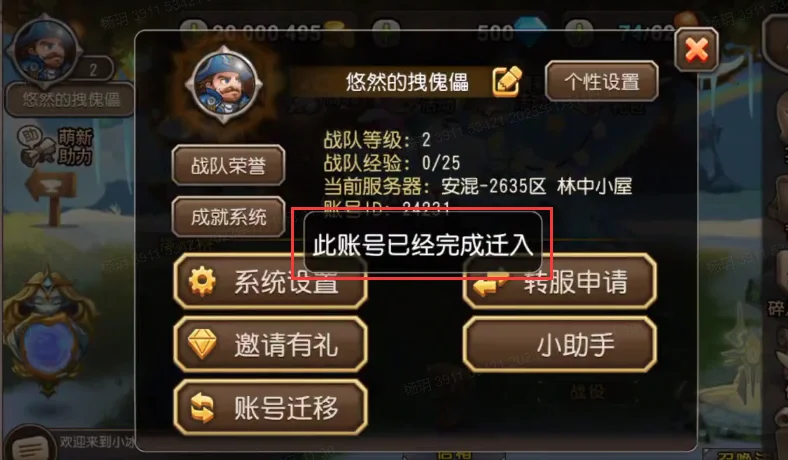
Task: Click the 转服申请 server transfer button
Action: click(x=560, y=282)
